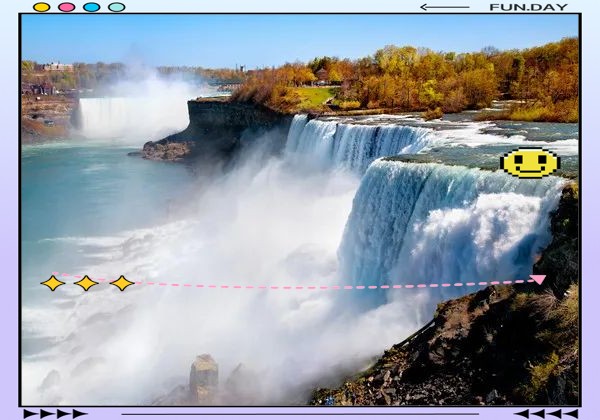Click the waterfall photo
Screen dimensions: 600x420
click(x=300, y=210)
